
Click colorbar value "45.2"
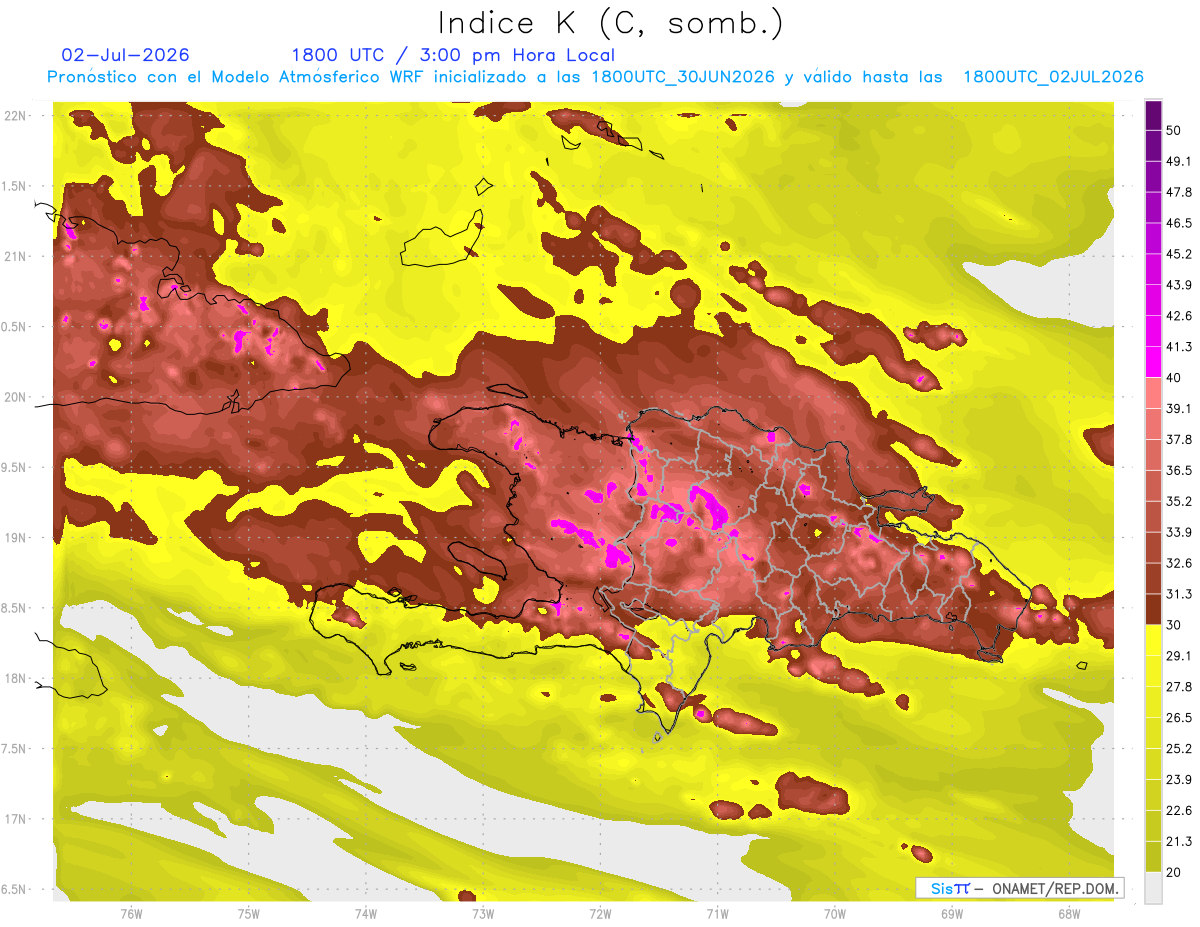(1179, 255)
